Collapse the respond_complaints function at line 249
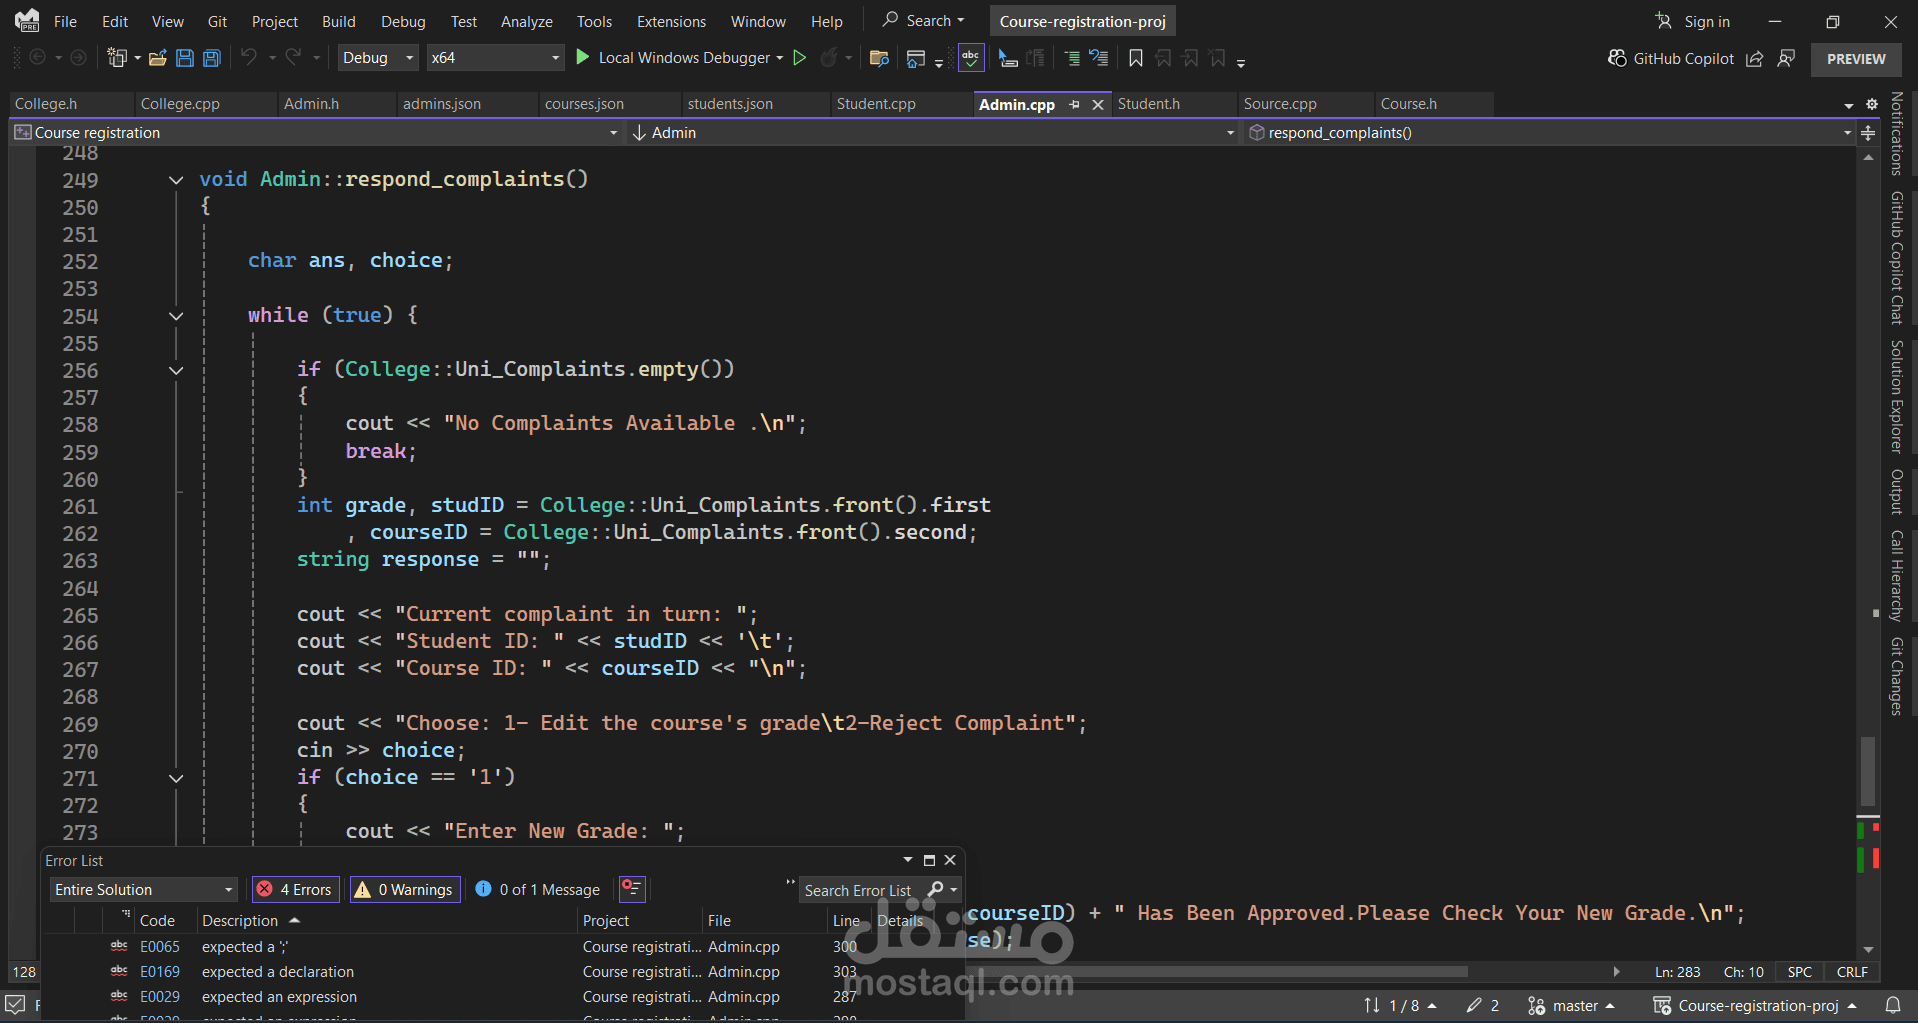The width and height of the screenshot is (1918, 1023). click(x=176, y=180)
